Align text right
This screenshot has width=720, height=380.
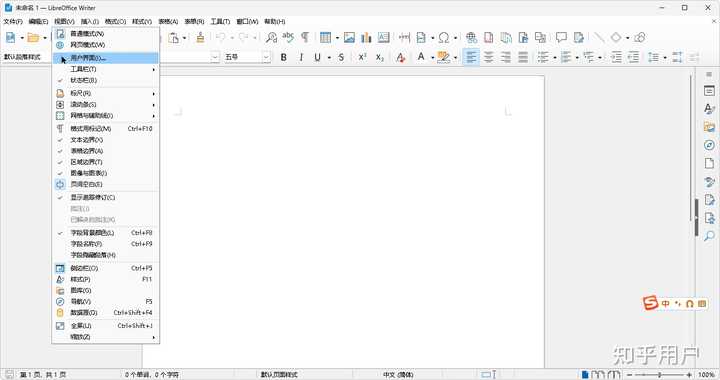(506, 57)
